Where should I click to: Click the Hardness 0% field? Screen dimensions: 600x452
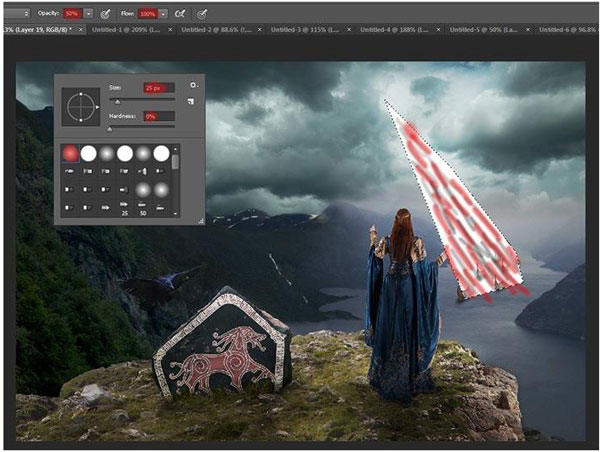(159, 116)
